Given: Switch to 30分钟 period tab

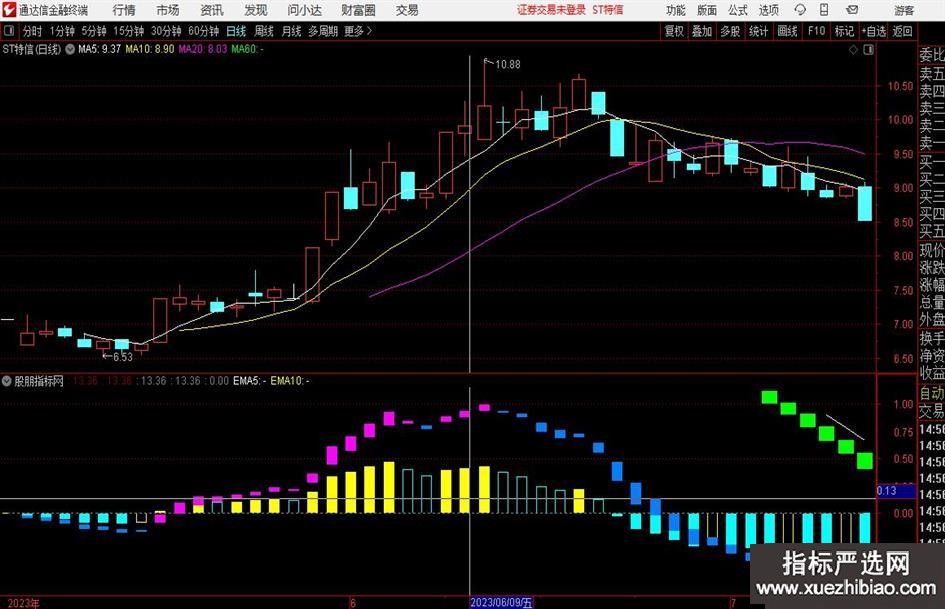Looking at the screenshot, I should point(166,31).
